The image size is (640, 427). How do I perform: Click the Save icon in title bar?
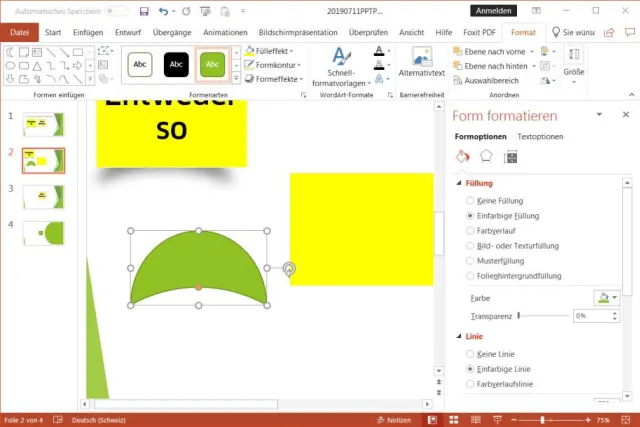144,11
